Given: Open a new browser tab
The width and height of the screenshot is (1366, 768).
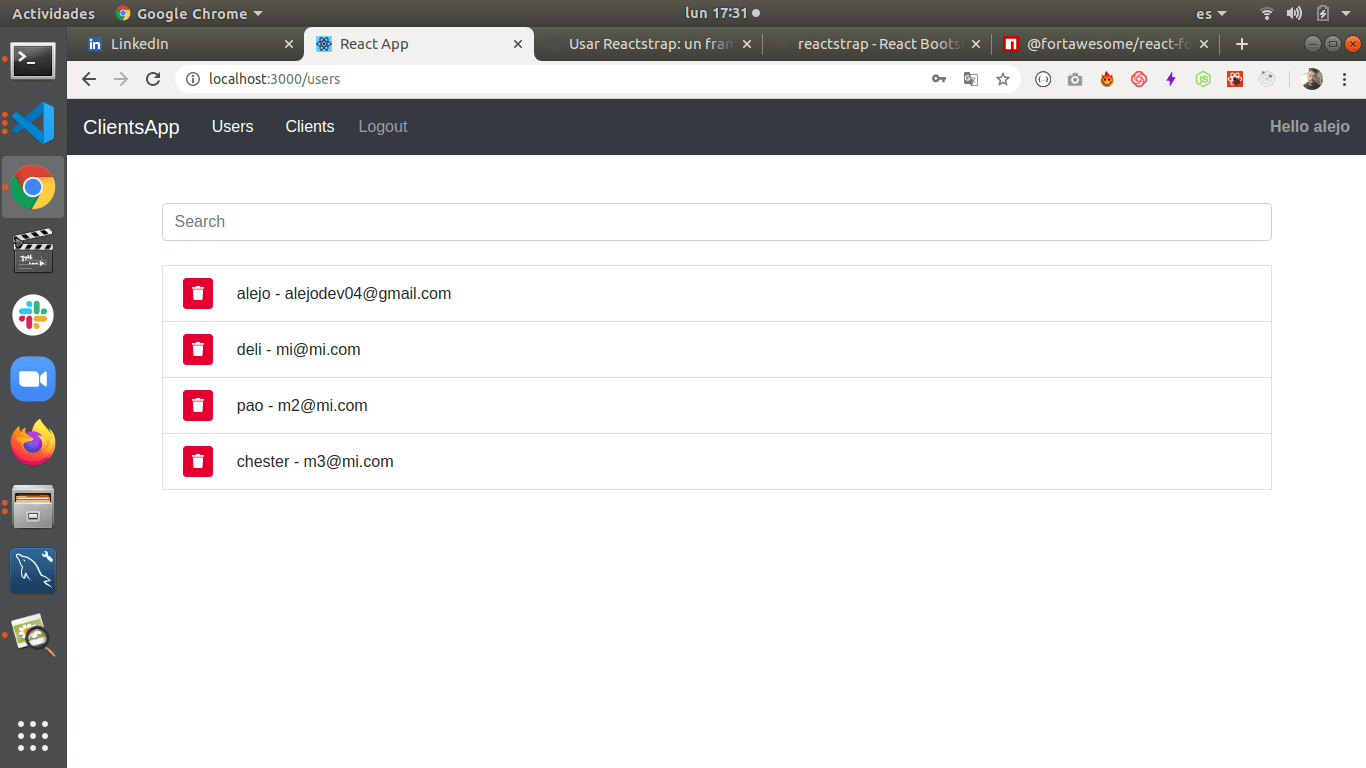Looking at the screenshot, I should coord(1242,44).
